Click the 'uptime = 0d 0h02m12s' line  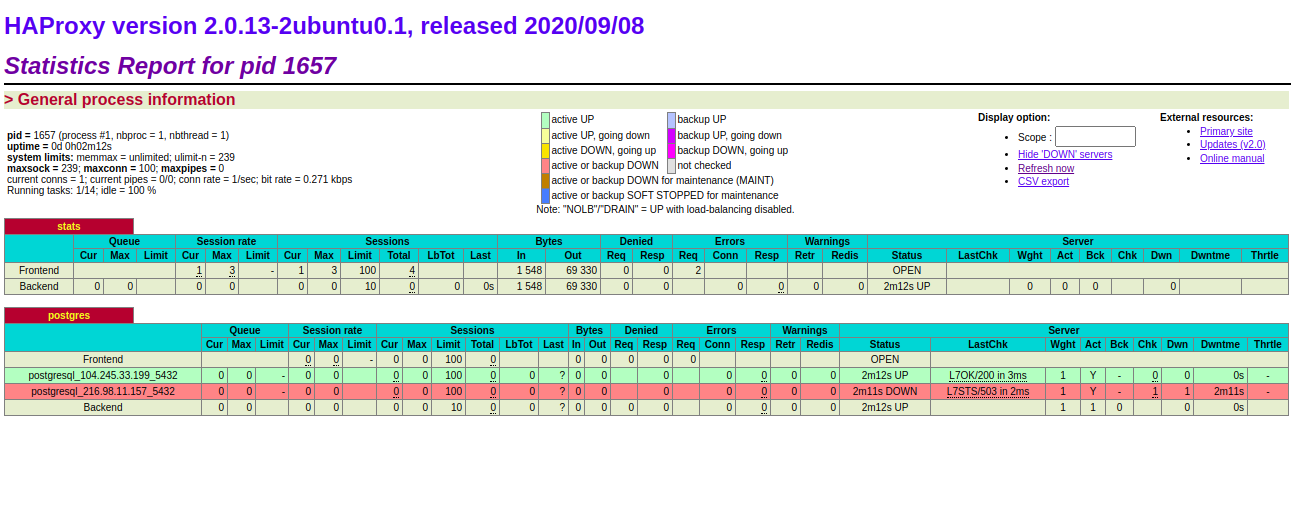59,146
